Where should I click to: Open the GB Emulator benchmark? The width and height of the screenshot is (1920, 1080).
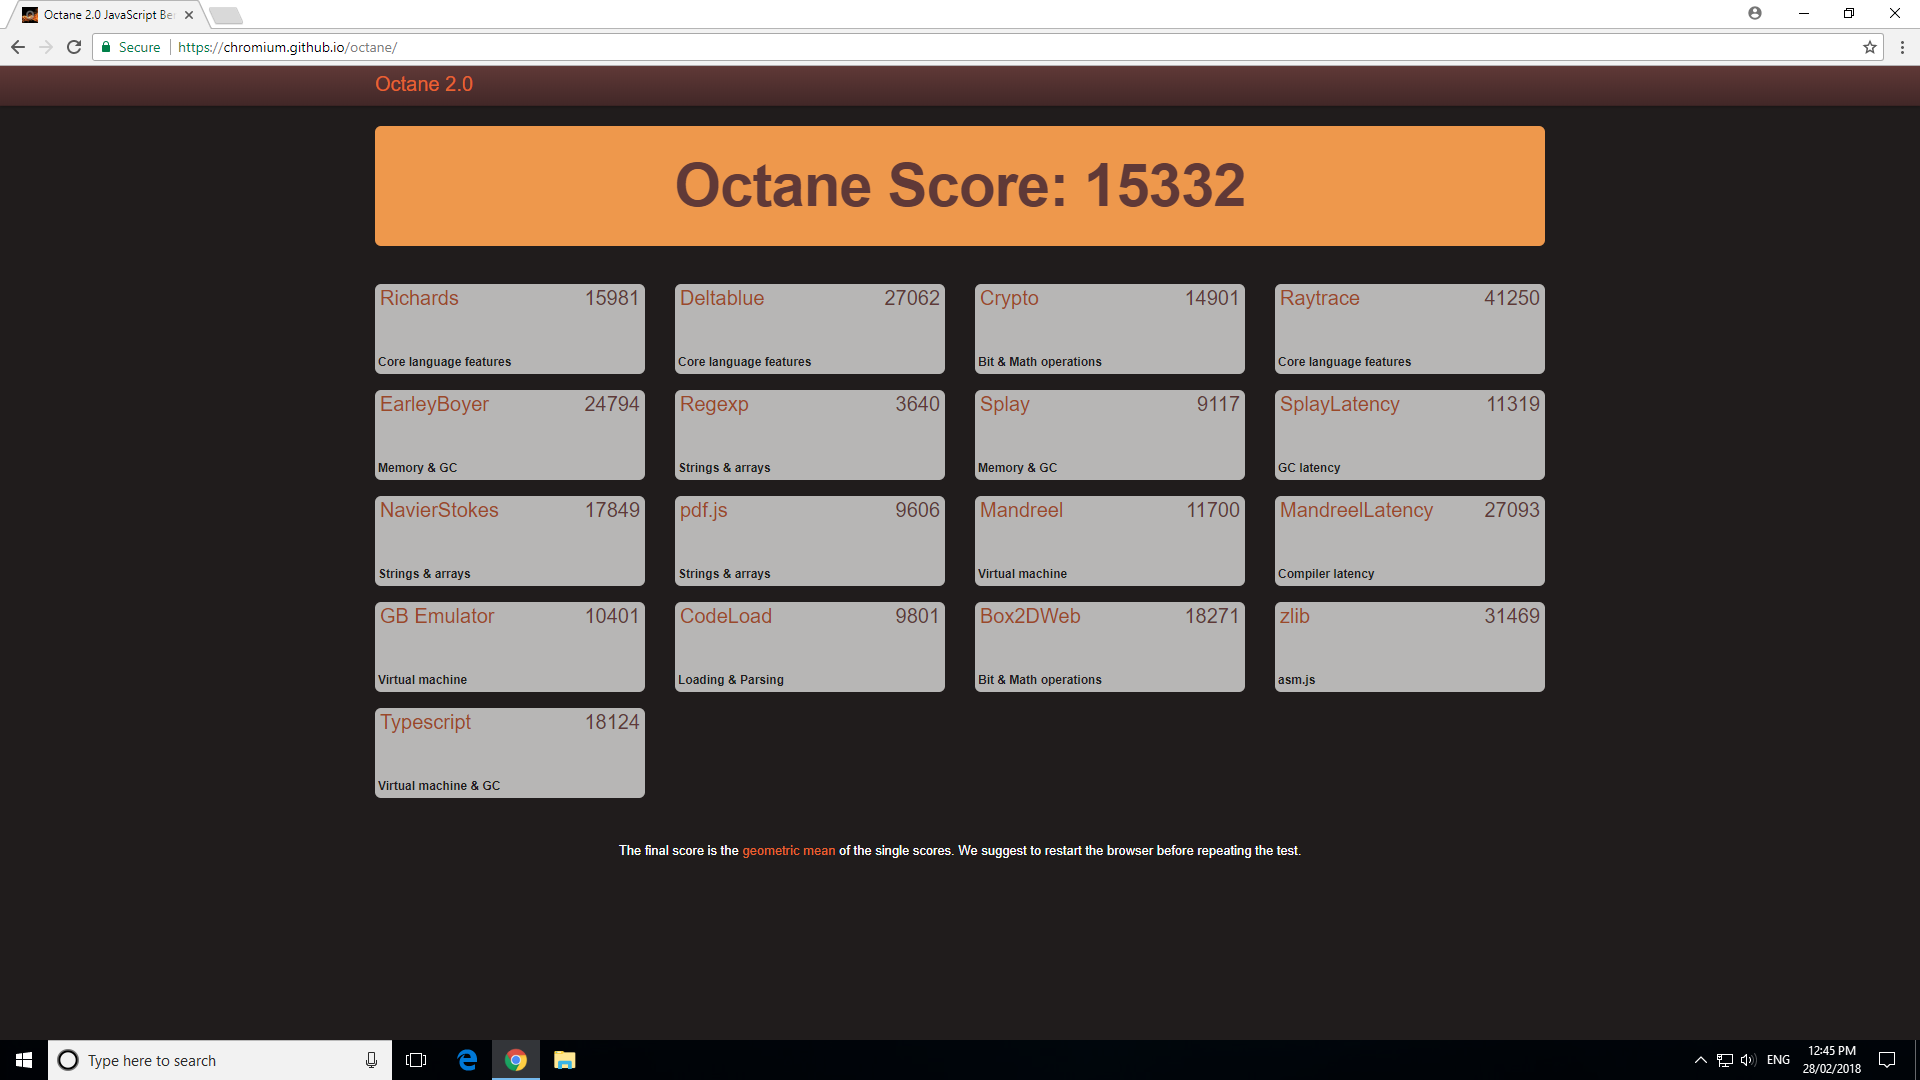point(437,616)
